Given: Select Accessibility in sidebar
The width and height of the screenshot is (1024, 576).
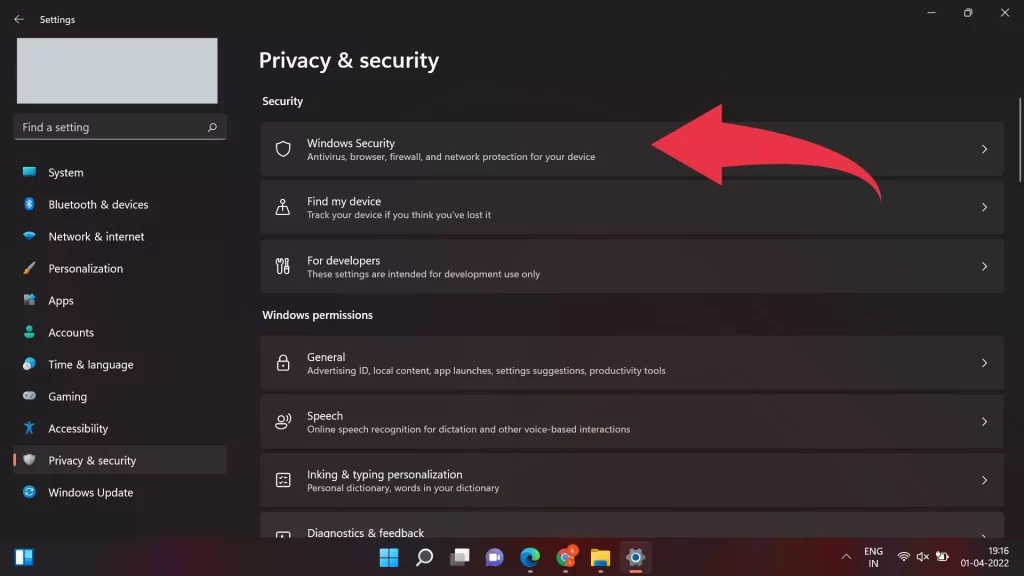Looking at the screenshot, I should click(120, 428).
